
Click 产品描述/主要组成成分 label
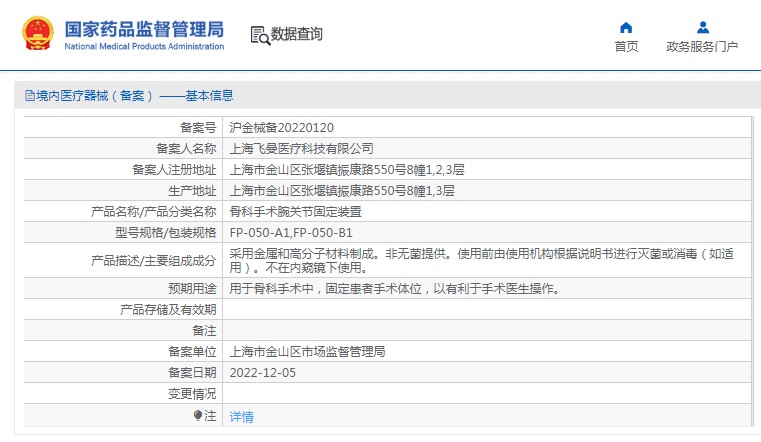click(153, 261)
